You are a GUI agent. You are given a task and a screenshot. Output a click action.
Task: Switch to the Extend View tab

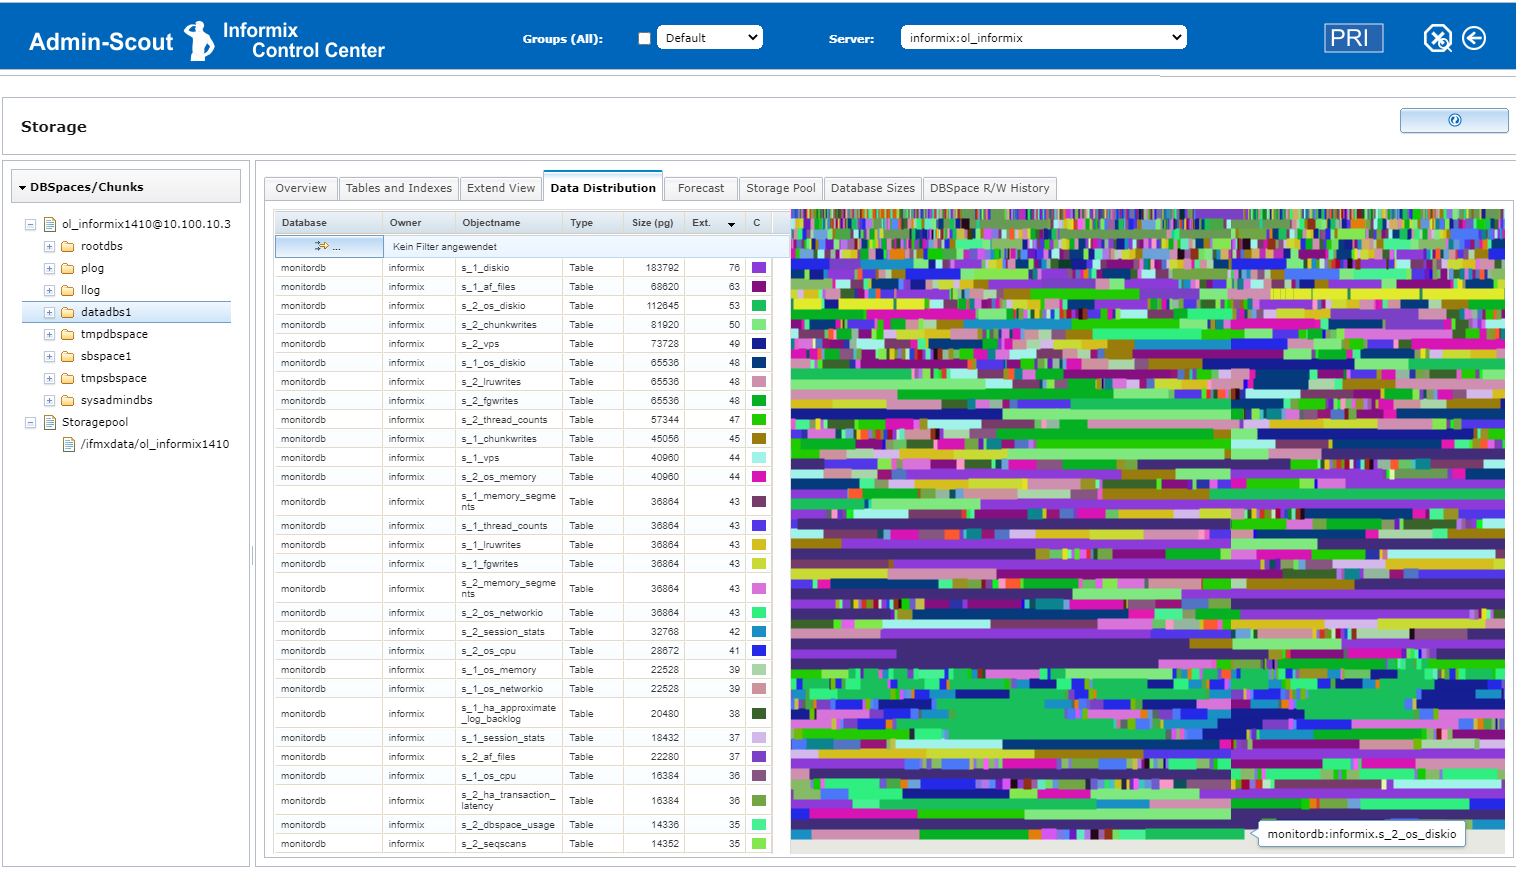pos(501,188)
